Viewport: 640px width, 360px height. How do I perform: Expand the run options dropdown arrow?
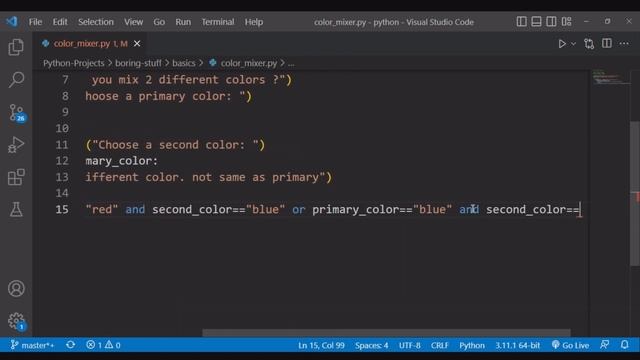point(573,44)
